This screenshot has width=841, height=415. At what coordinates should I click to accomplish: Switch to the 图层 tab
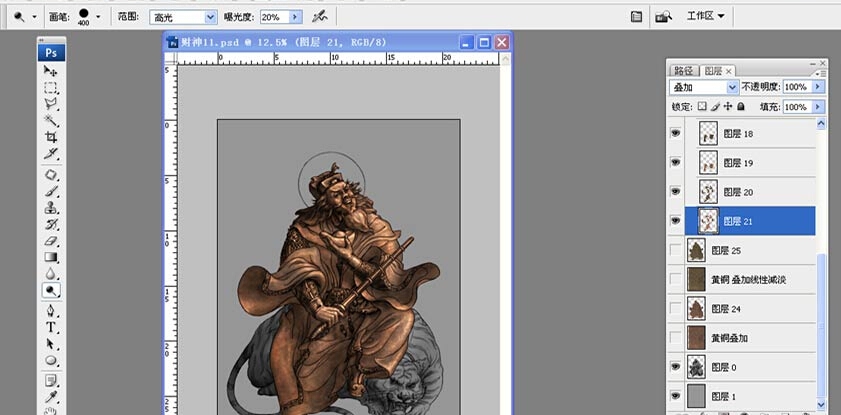(713, 71)
